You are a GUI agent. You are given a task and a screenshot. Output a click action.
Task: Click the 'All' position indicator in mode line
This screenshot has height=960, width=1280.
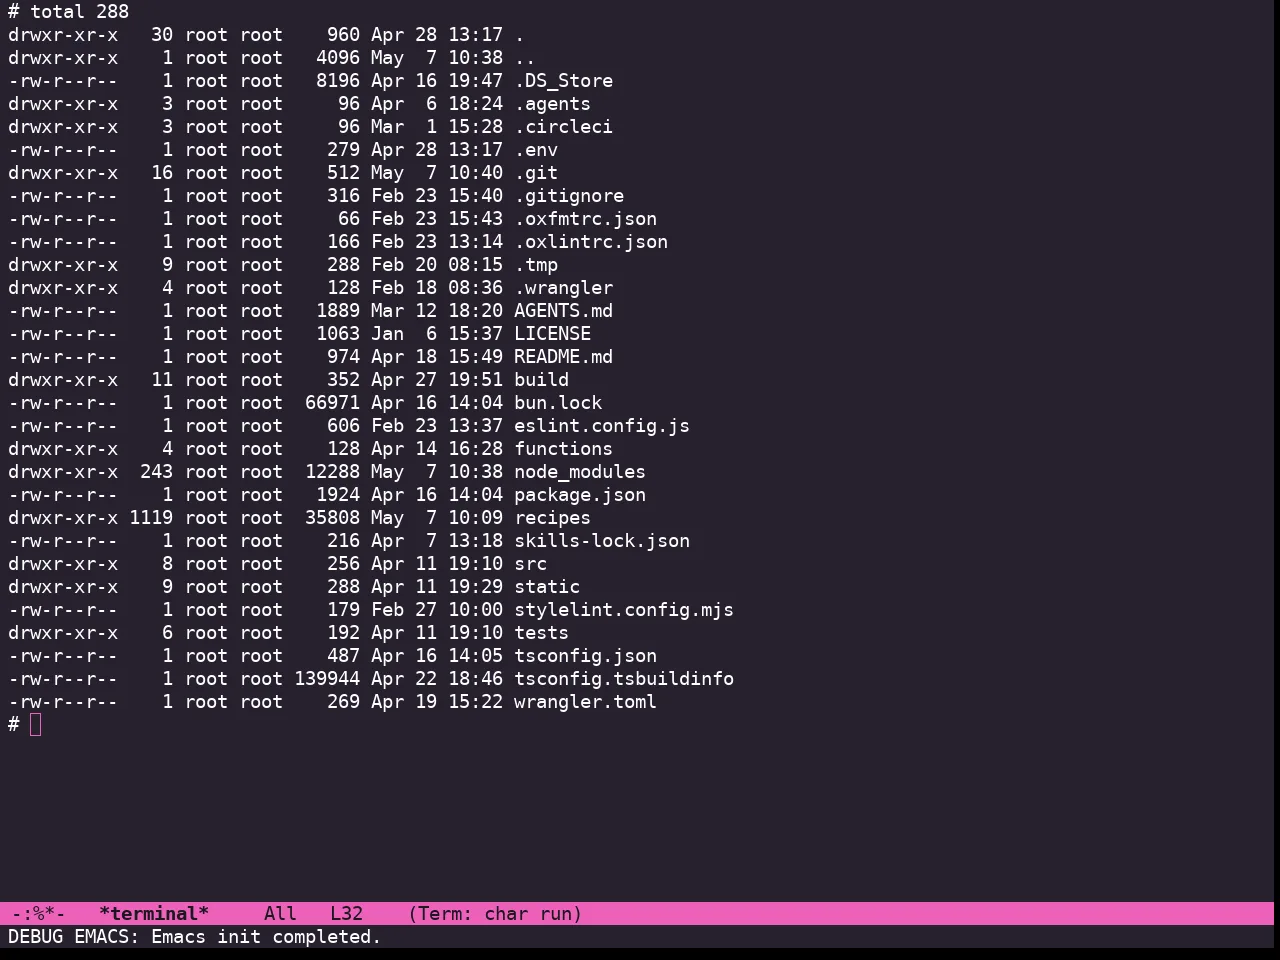(280, 914)
